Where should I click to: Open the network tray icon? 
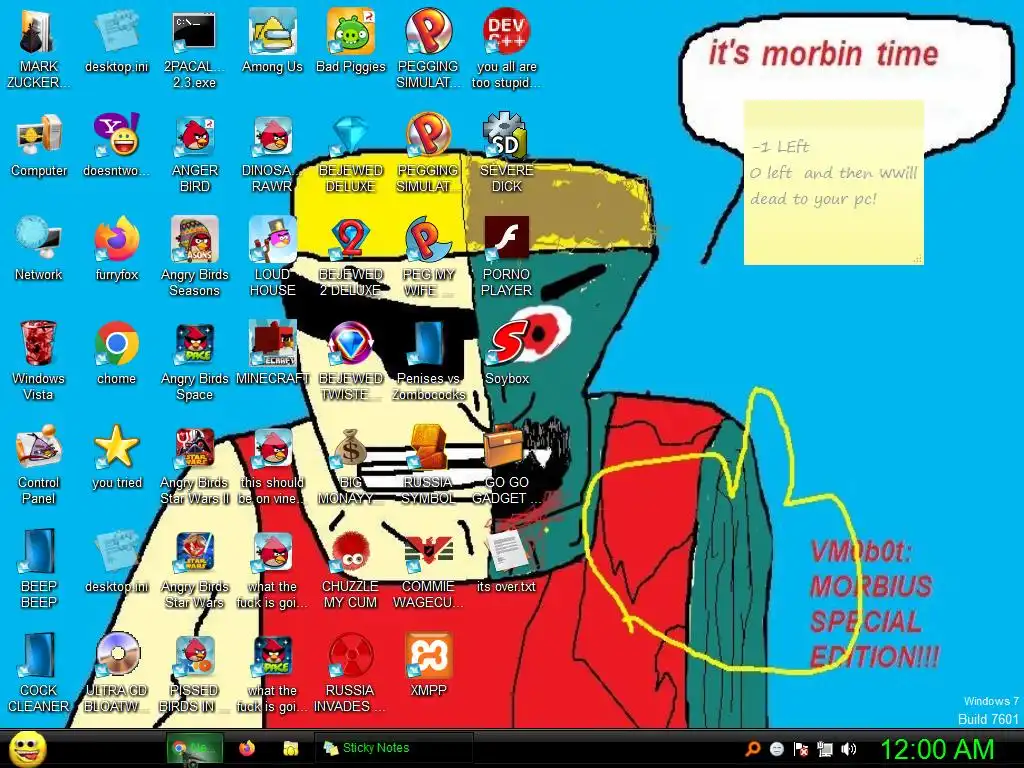coord(825,748)
